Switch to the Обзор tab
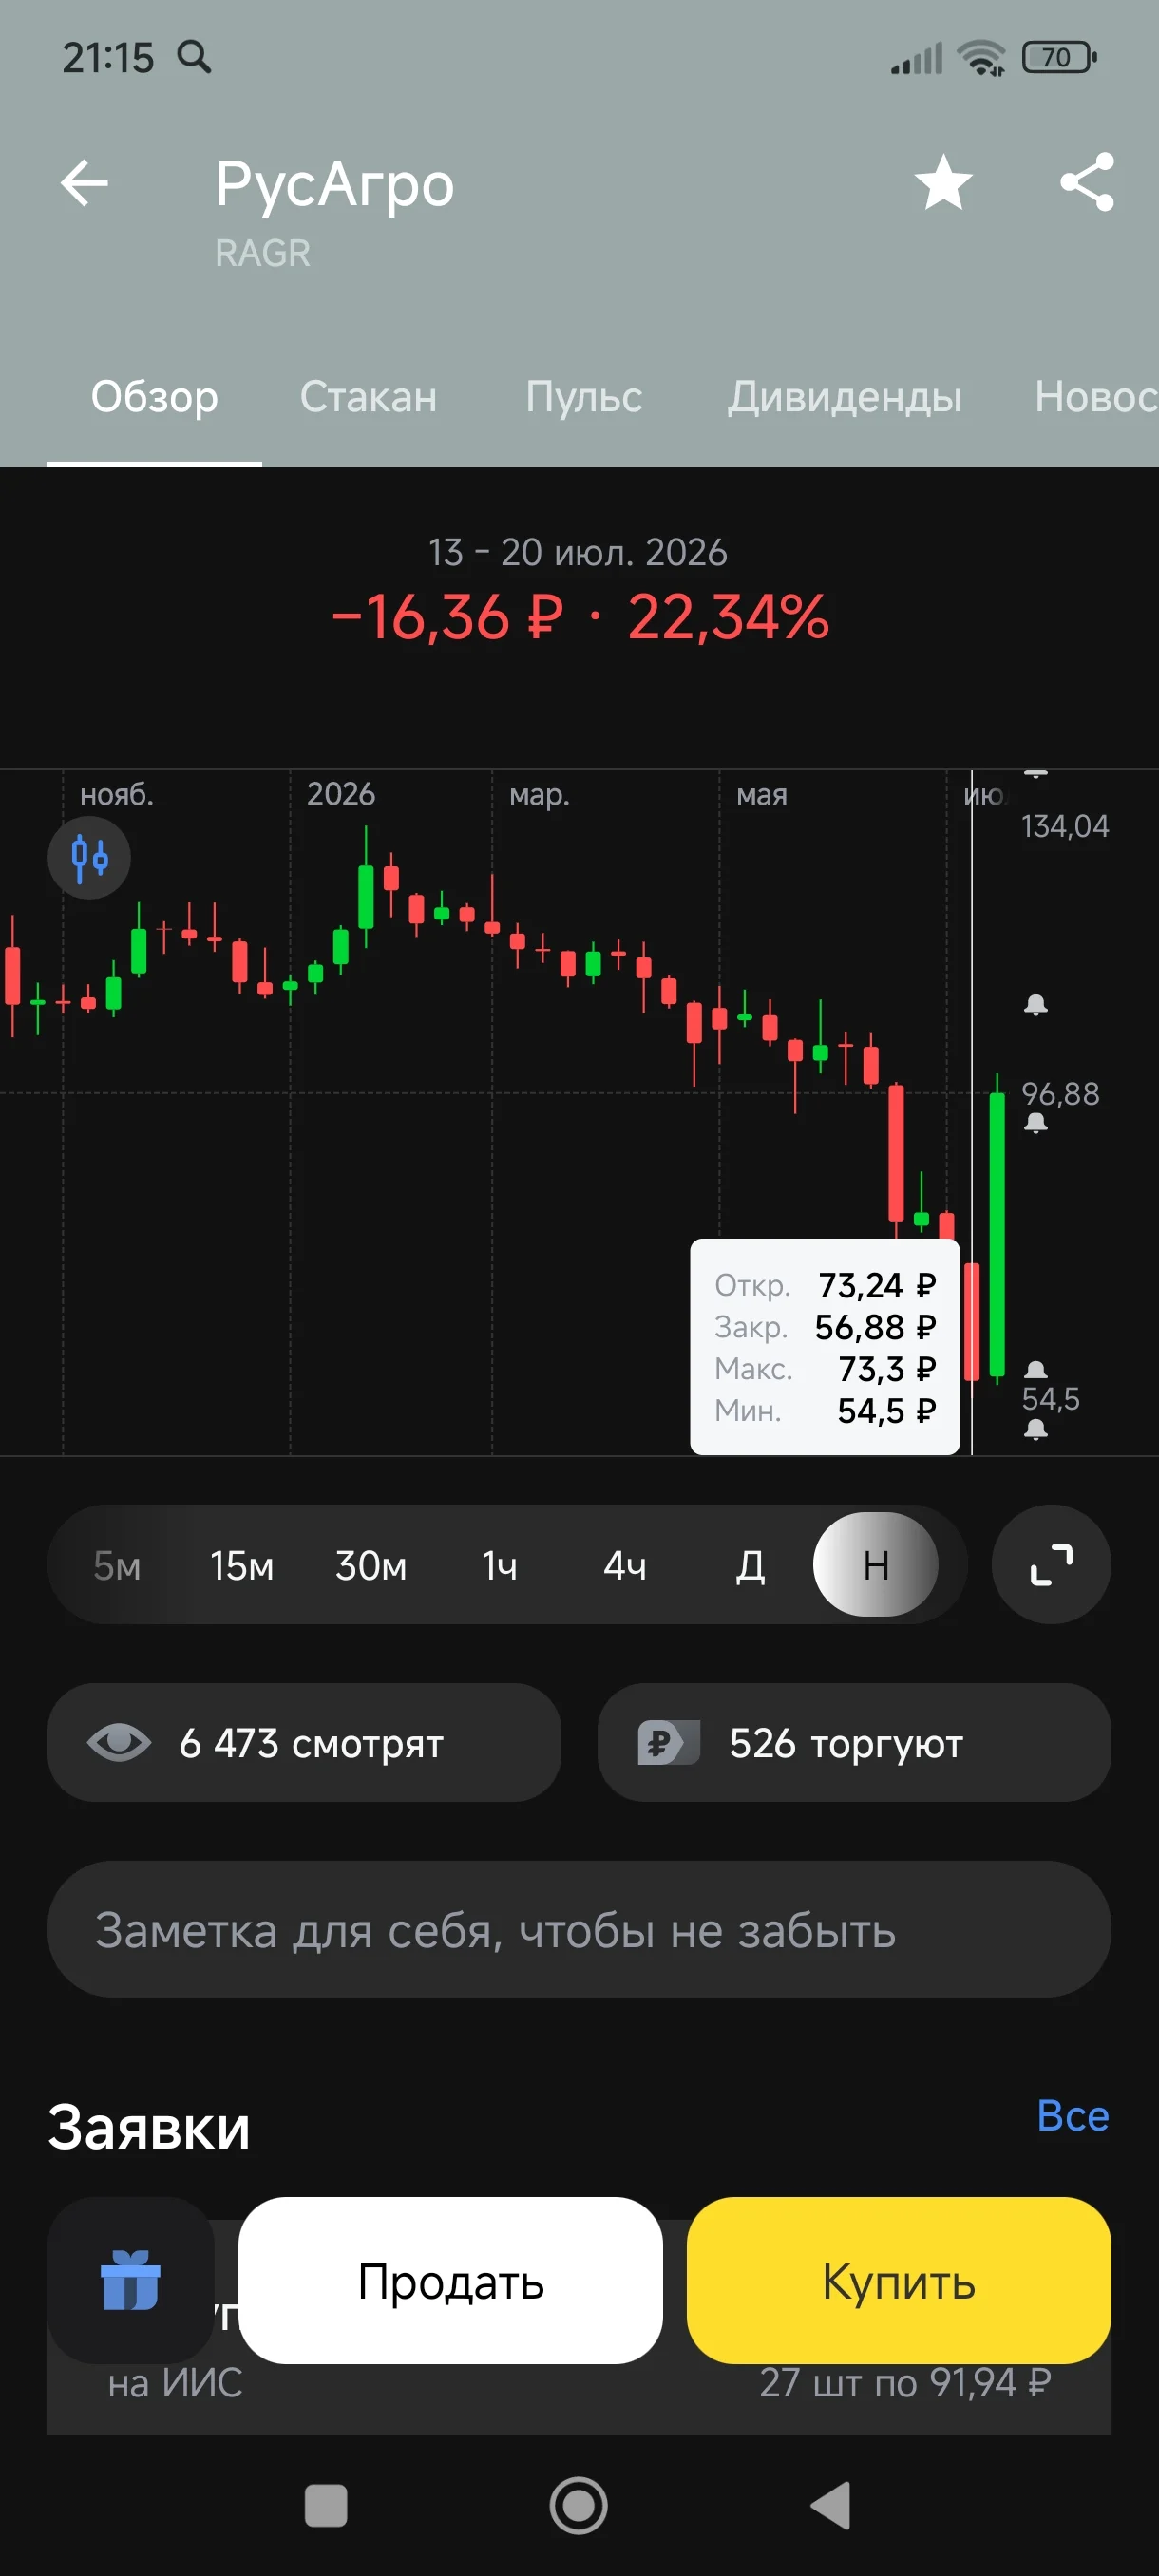The height and width of the screenshot is (2576, 1159). pyautogui.click(x=154, y=397)
